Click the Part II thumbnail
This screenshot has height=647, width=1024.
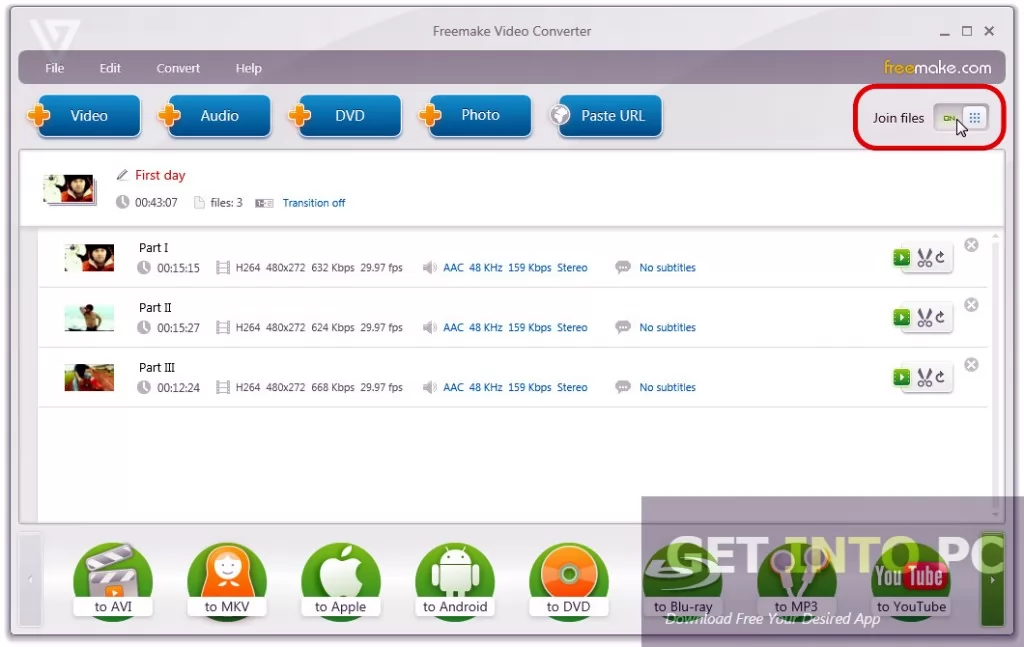[89, 318]
